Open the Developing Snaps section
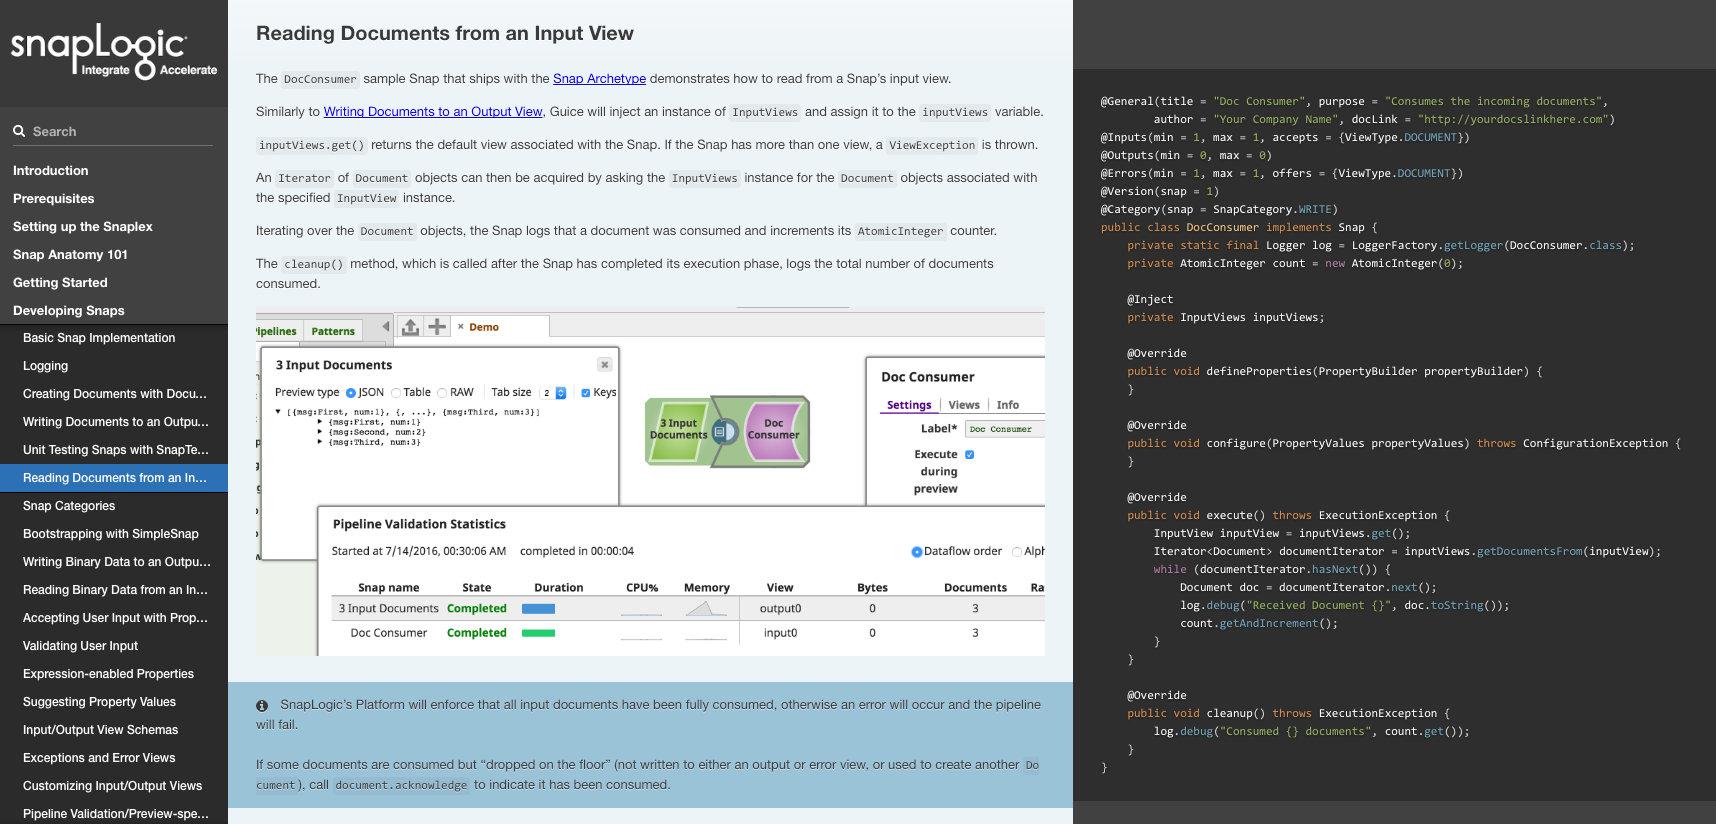 point(69,311)
